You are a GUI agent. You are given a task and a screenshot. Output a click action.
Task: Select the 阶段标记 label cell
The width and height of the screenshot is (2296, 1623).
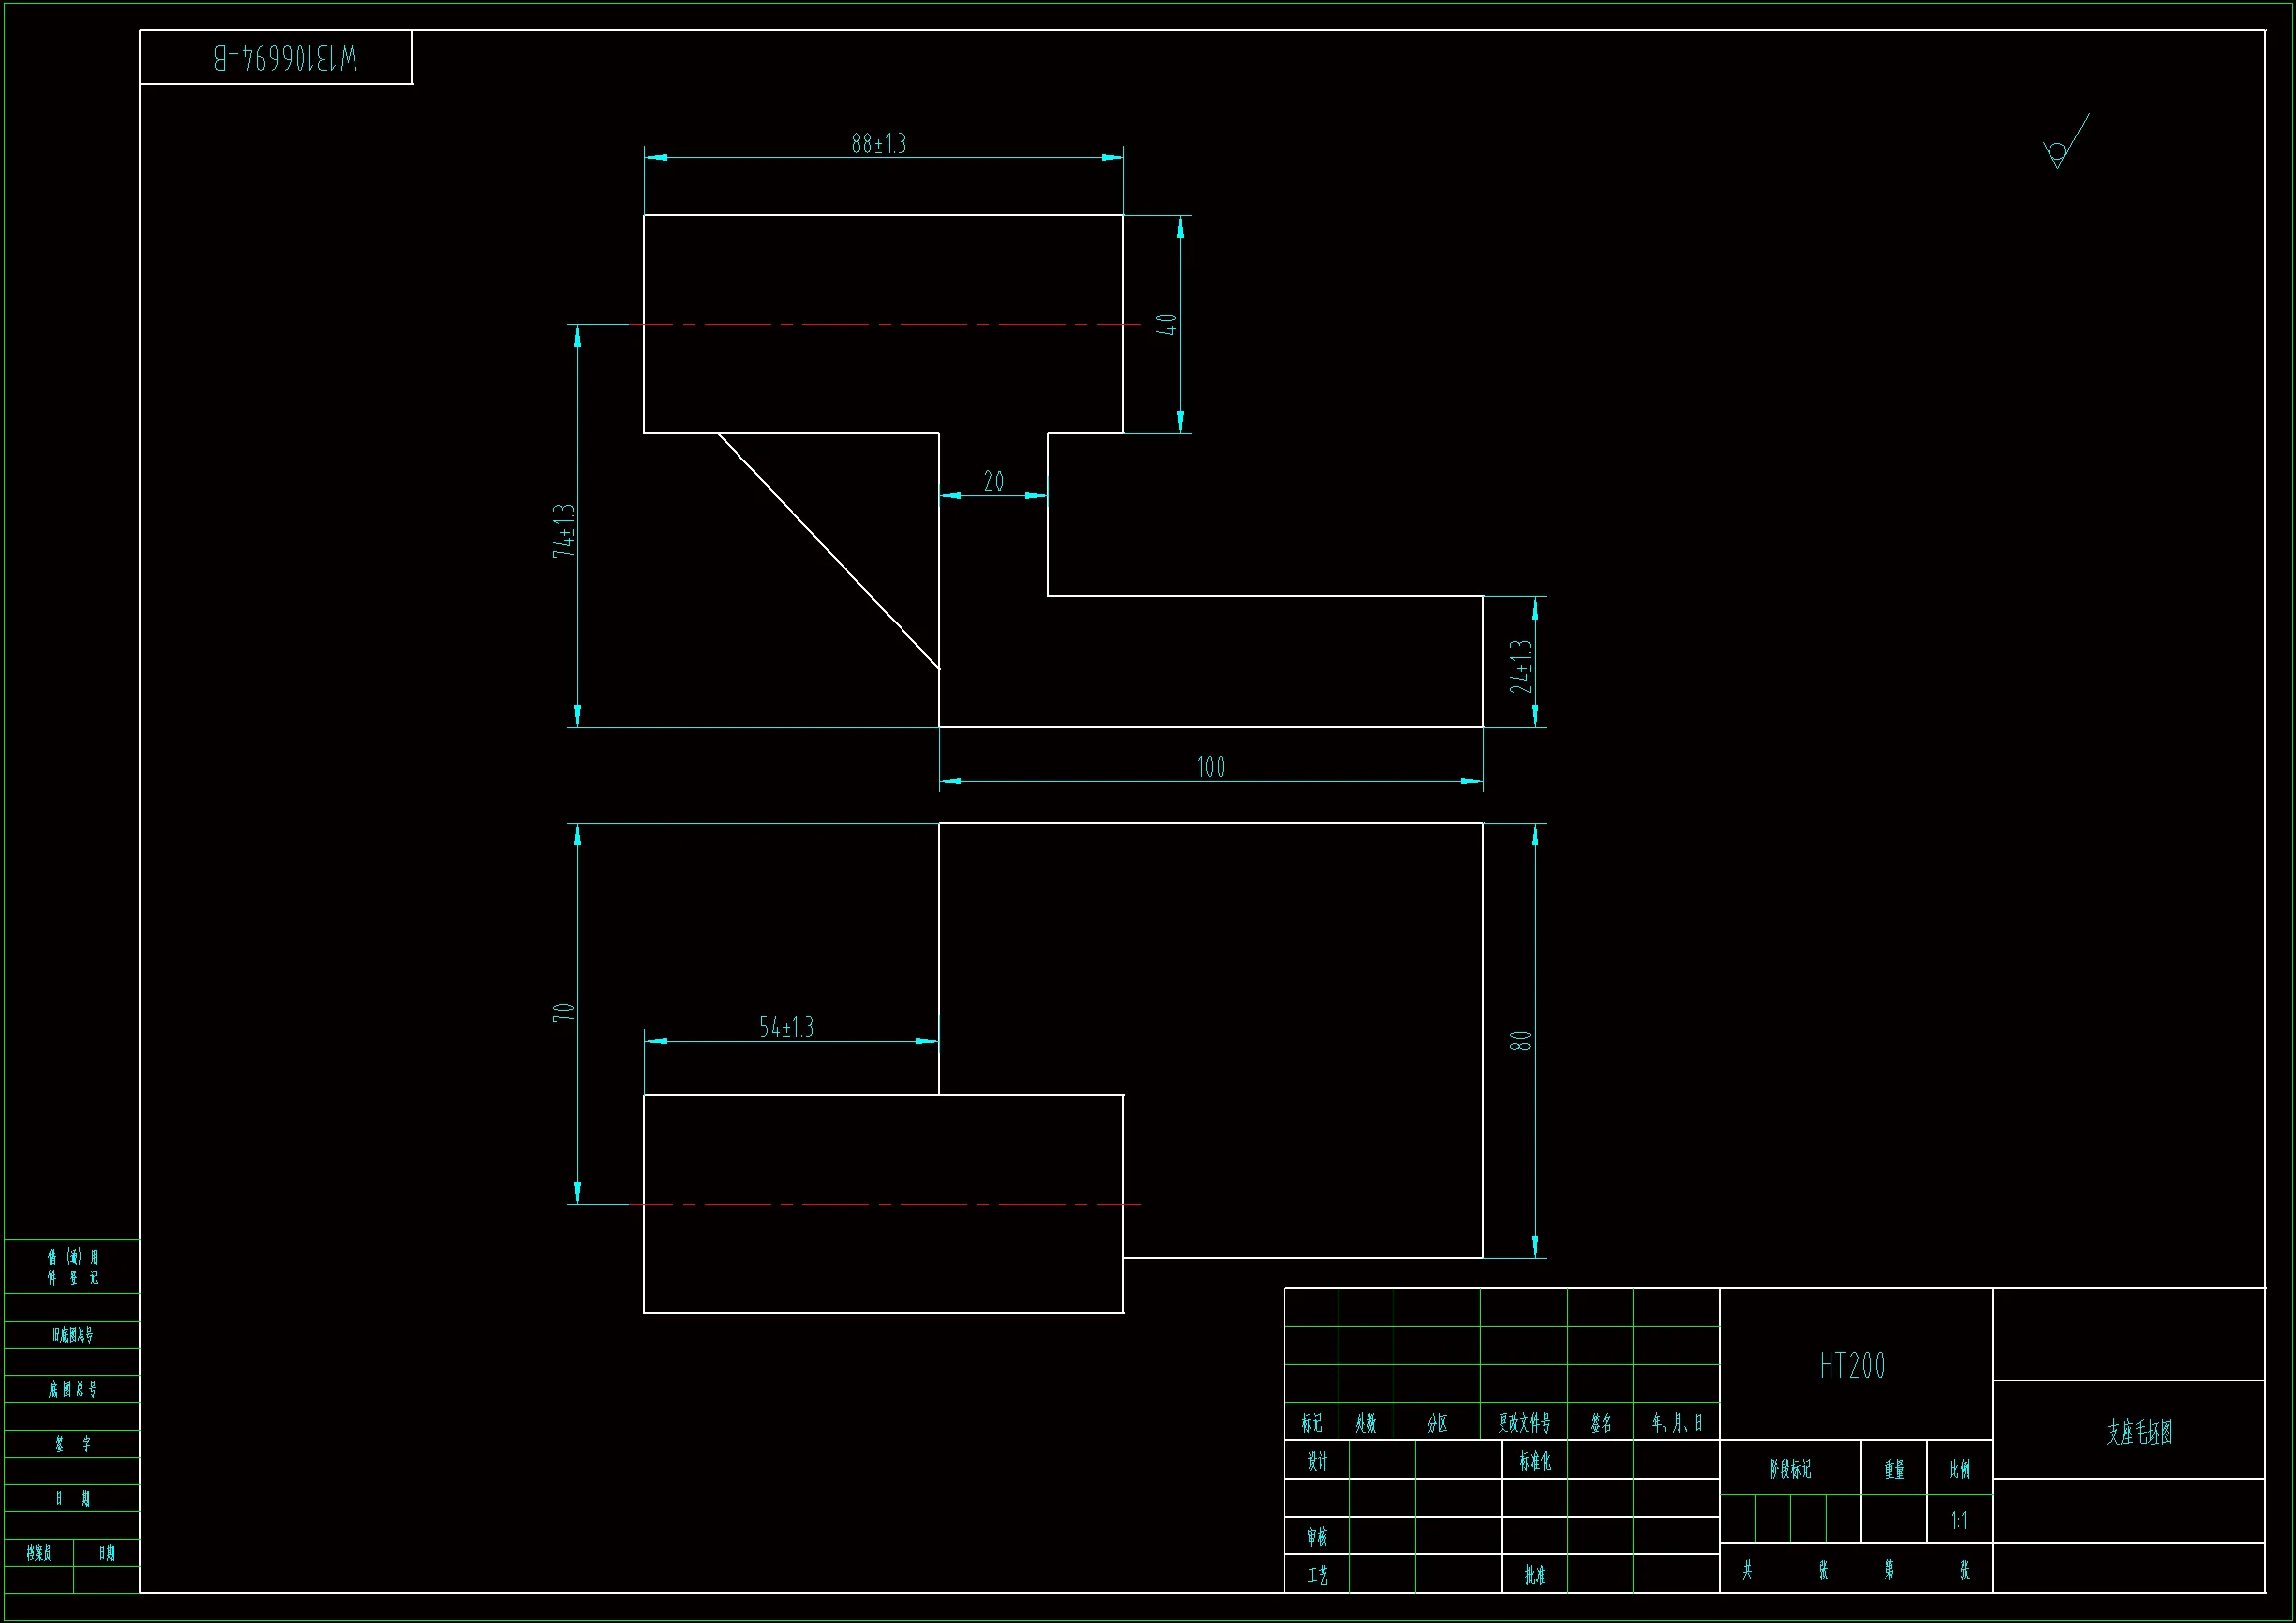(1789, 1469)
